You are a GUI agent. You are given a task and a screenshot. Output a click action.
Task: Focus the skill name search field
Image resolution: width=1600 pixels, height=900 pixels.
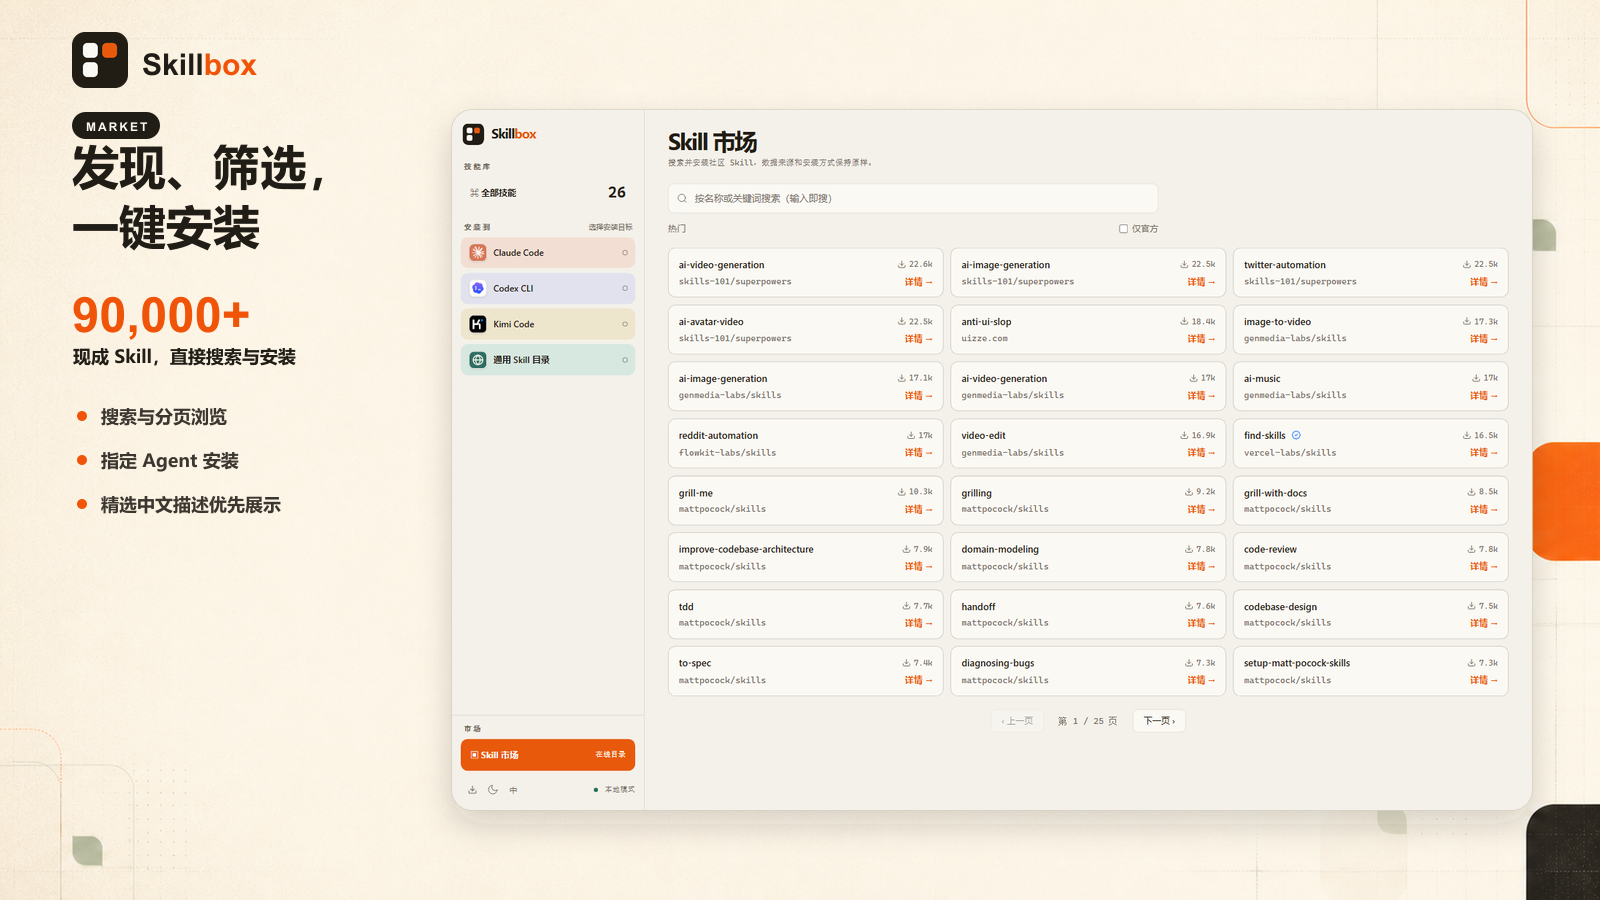913,199
